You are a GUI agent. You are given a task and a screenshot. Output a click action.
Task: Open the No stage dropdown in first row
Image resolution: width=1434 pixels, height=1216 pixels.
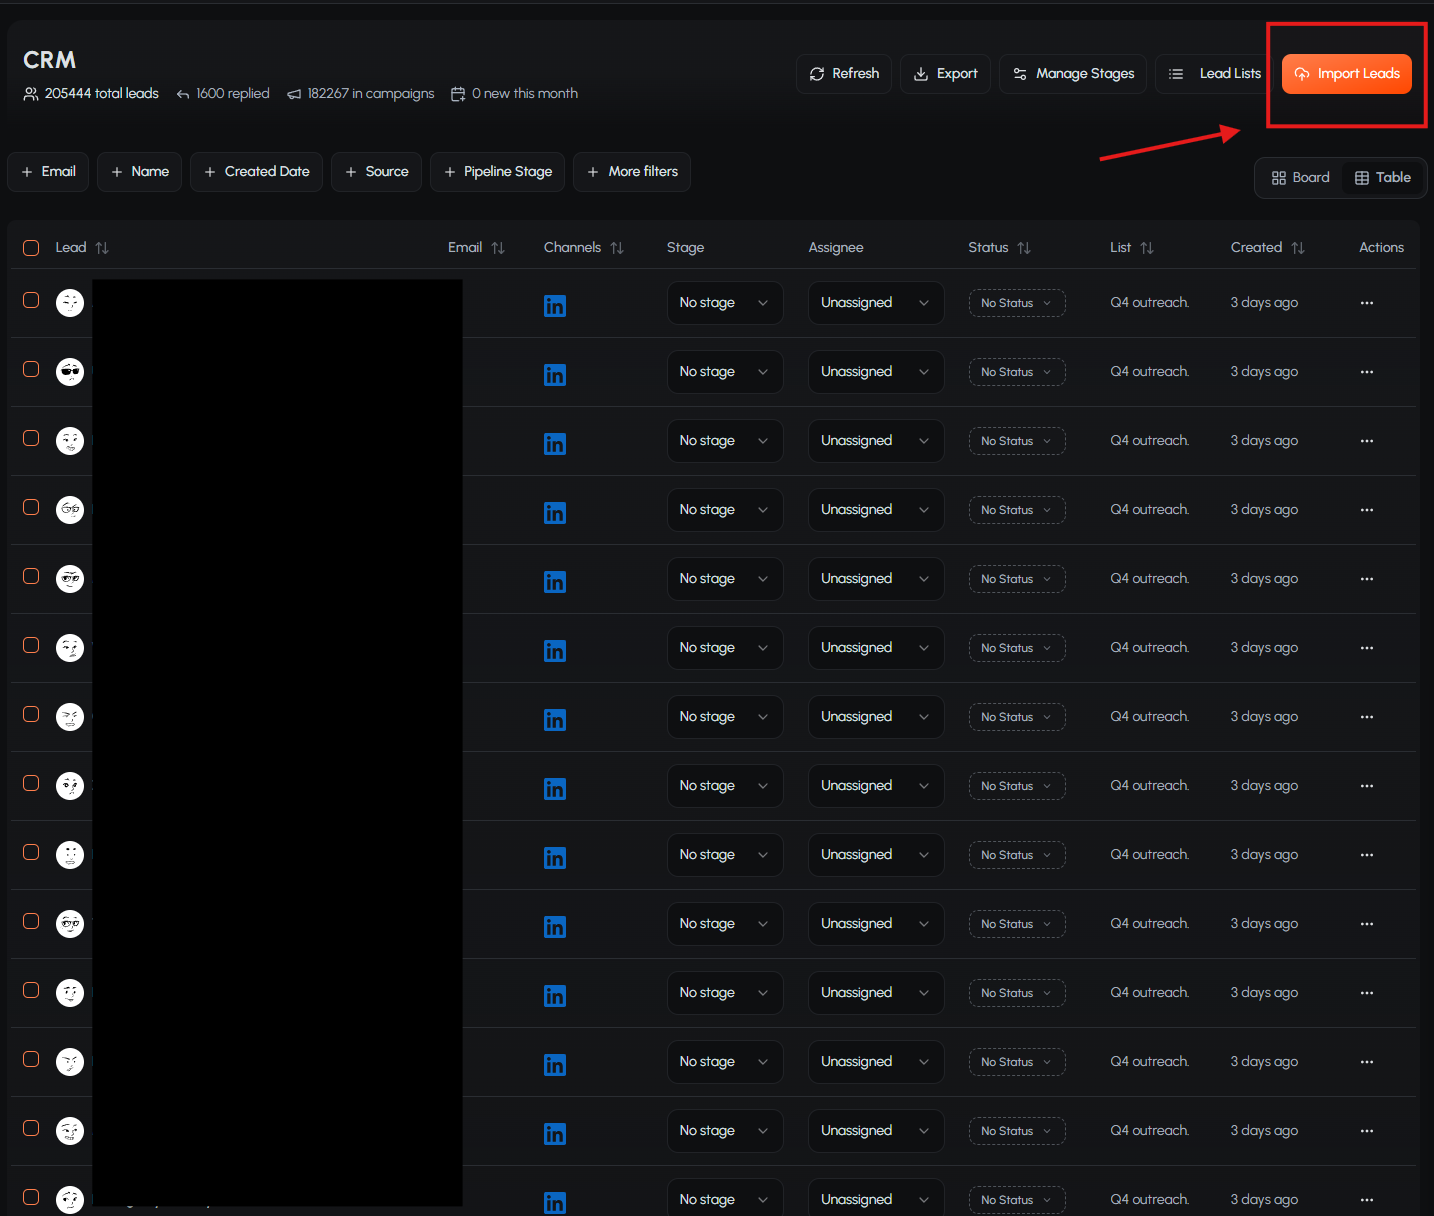point(725,303)
